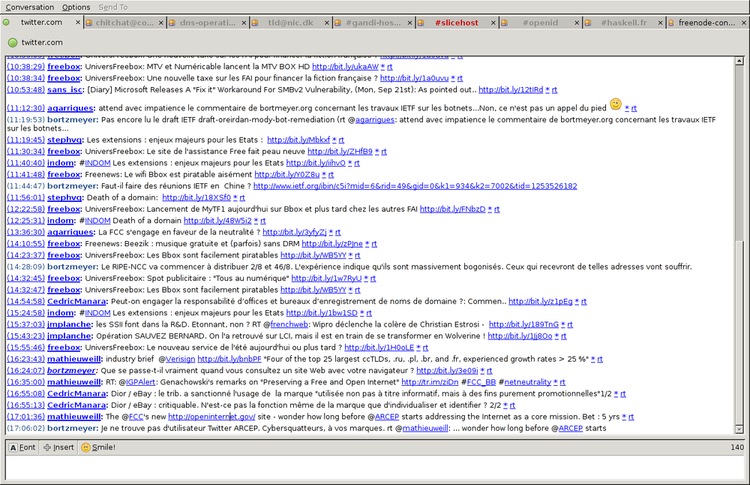
Task: Switch to the #slicehost tab
Action: [457, 22]
